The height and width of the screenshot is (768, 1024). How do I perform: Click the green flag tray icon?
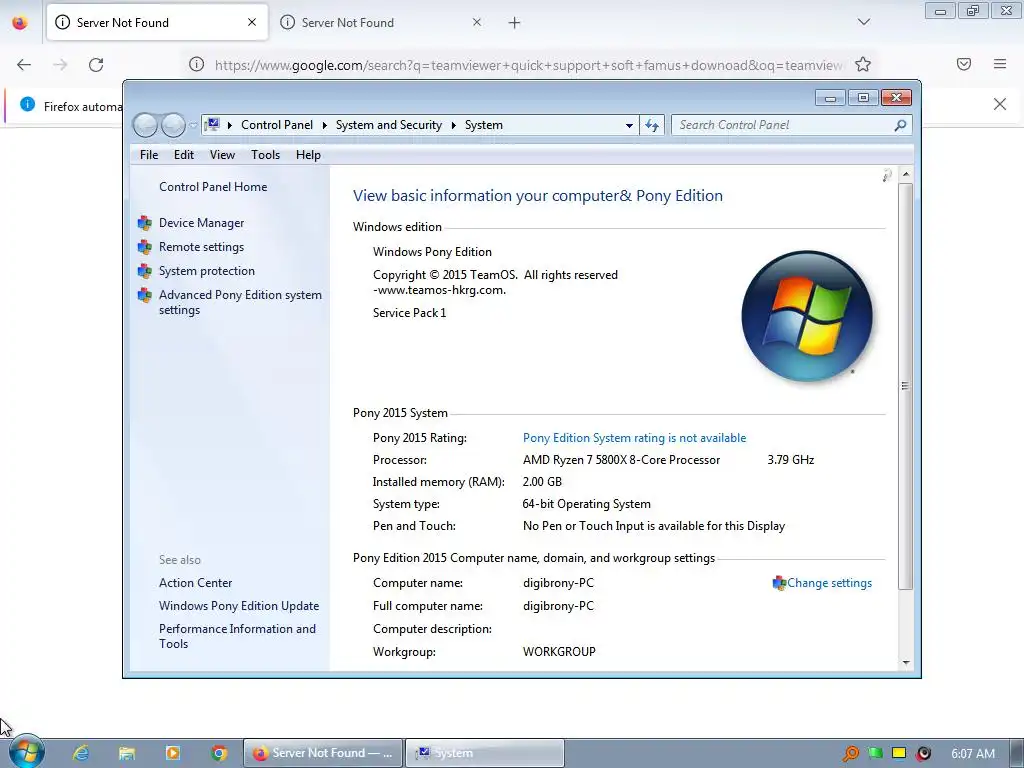click(x=875, y=754)
